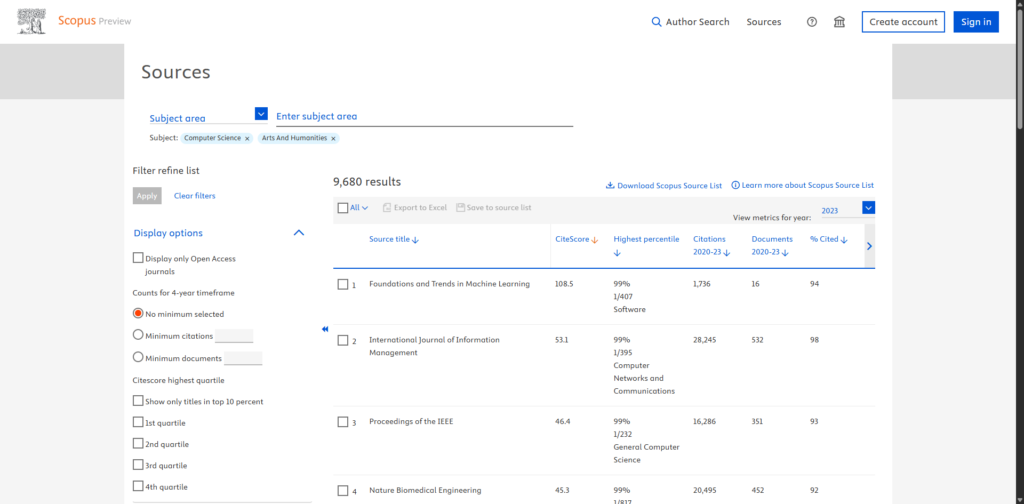Screen dimensions: 1024x504
Task: Check the 1st quartile box
Action: point(138,422)
